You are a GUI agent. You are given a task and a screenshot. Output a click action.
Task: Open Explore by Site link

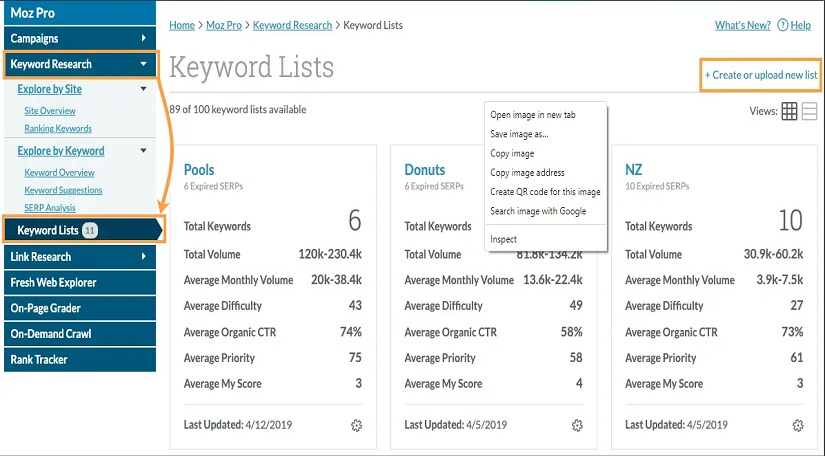49,89
